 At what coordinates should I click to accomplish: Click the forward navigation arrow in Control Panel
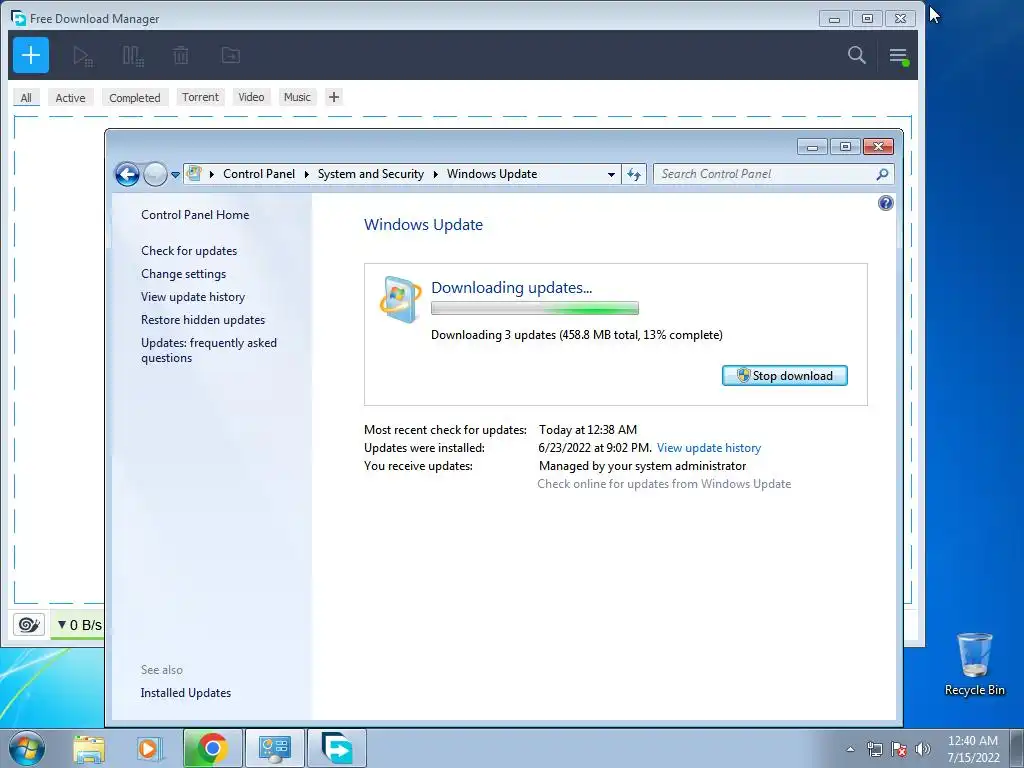(x=155, y=174)
